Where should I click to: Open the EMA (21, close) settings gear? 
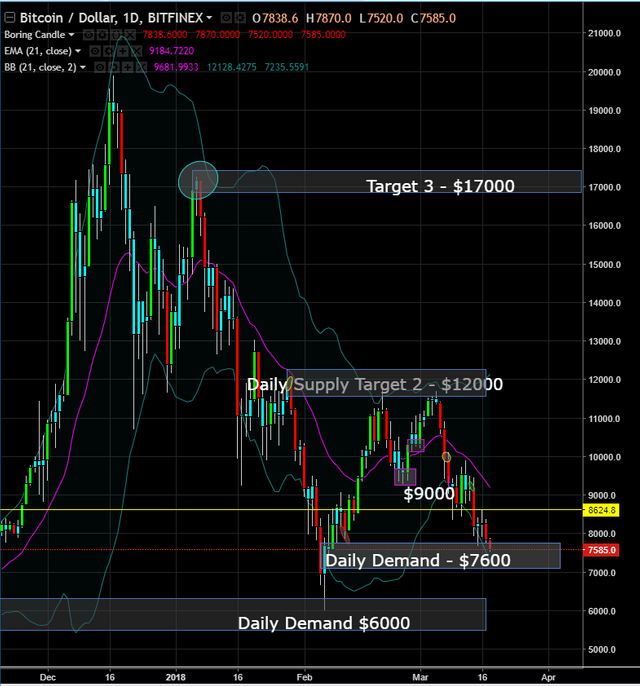(109, 51)
